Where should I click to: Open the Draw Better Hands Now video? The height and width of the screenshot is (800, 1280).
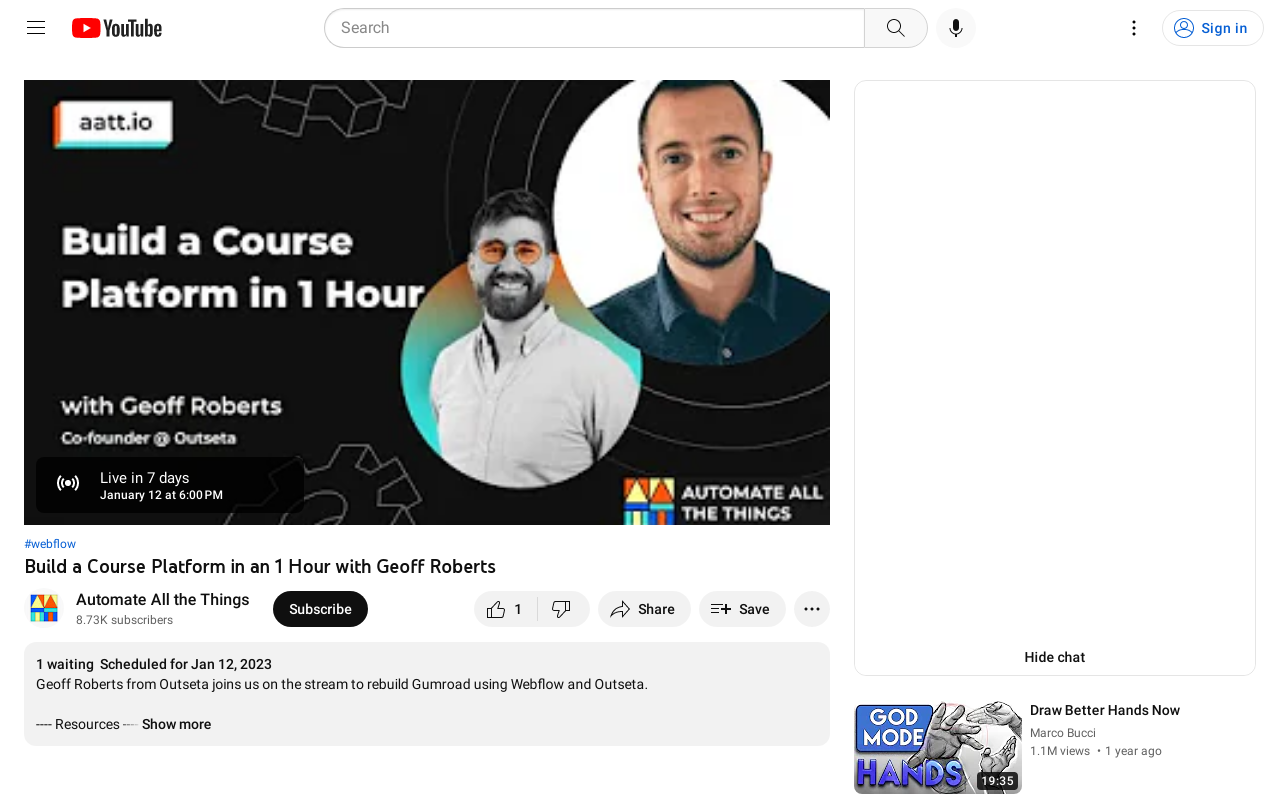pos(1104,709)
